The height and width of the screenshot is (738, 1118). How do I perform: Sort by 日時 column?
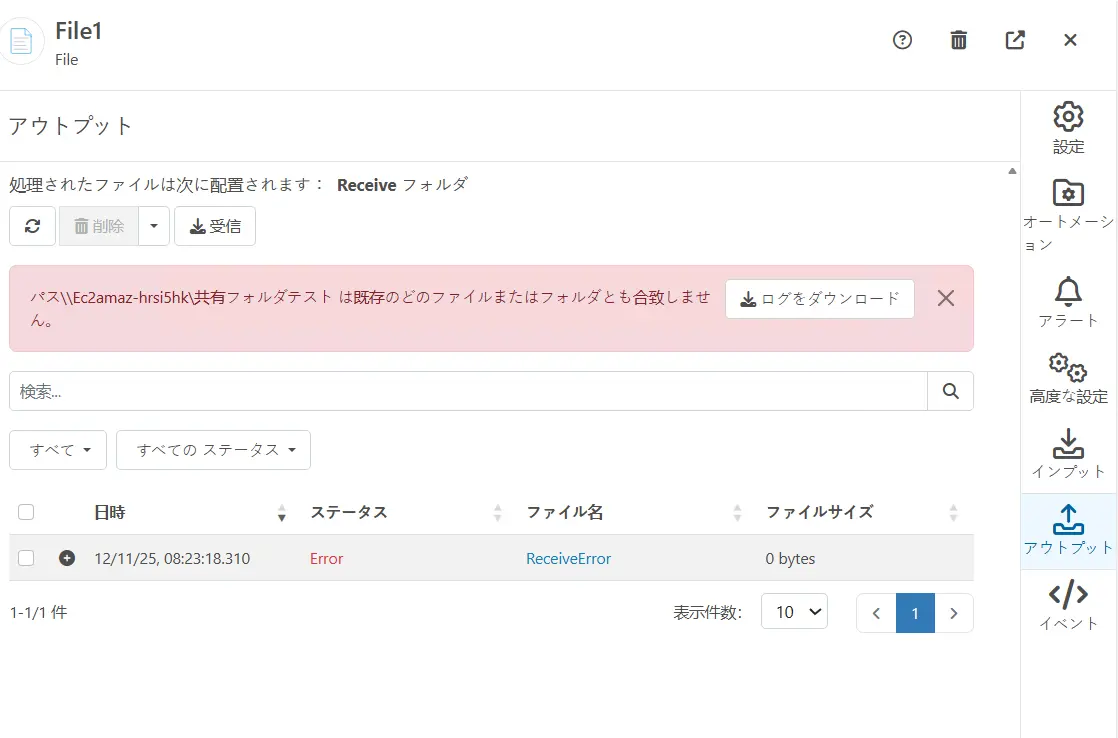(x=282, y=513)
